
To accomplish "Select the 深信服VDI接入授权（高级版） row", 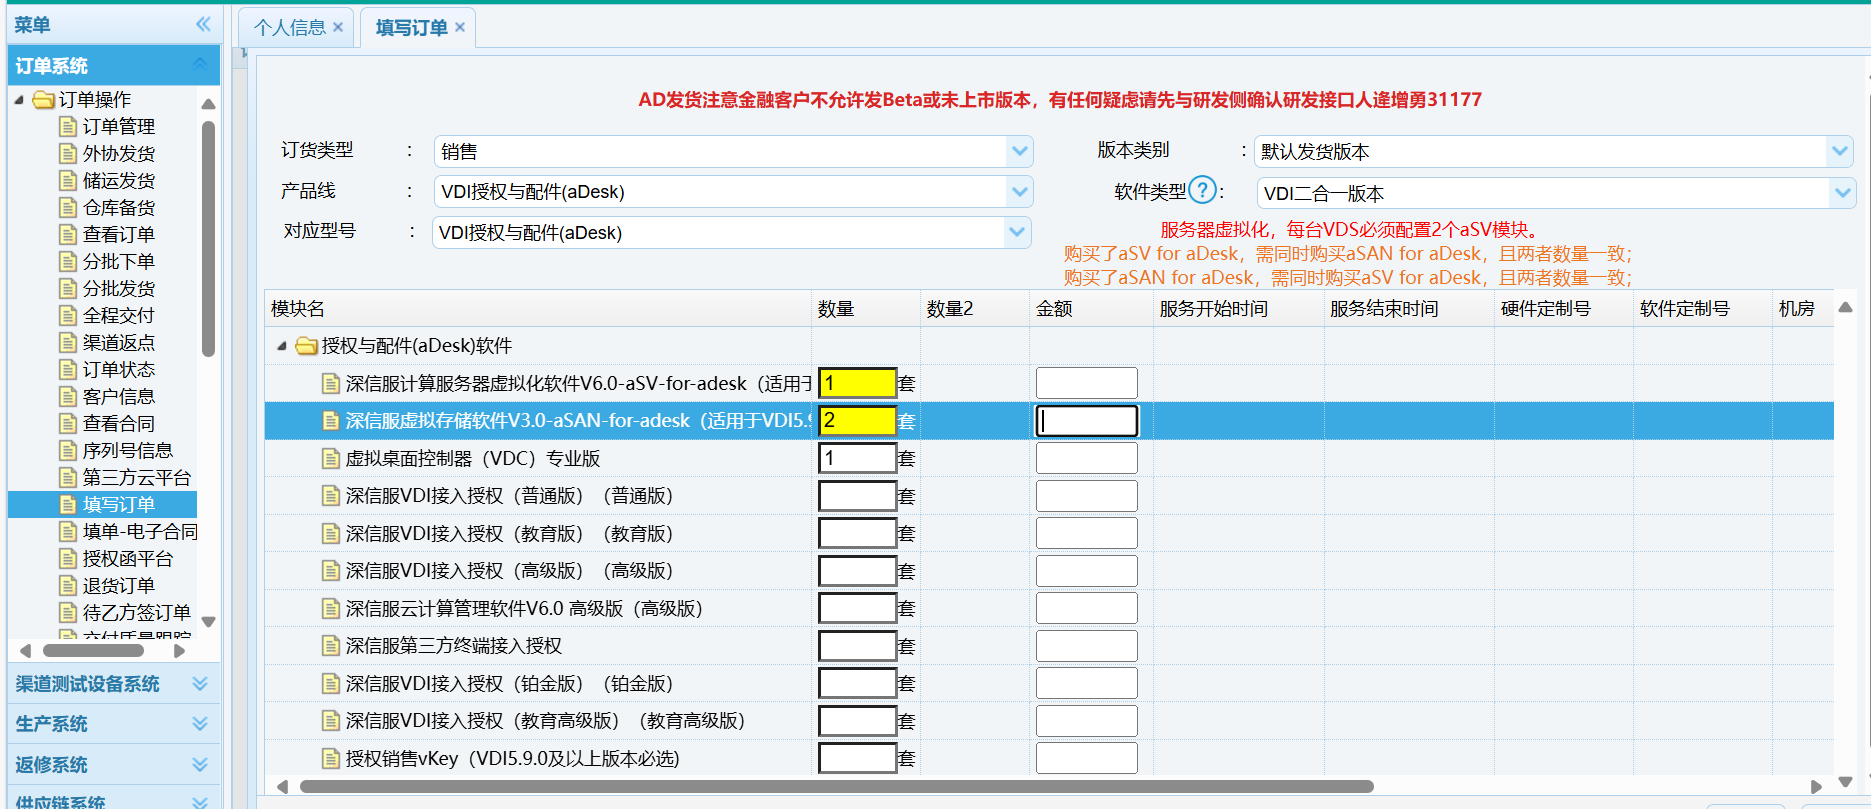I will click(1049, 571).
